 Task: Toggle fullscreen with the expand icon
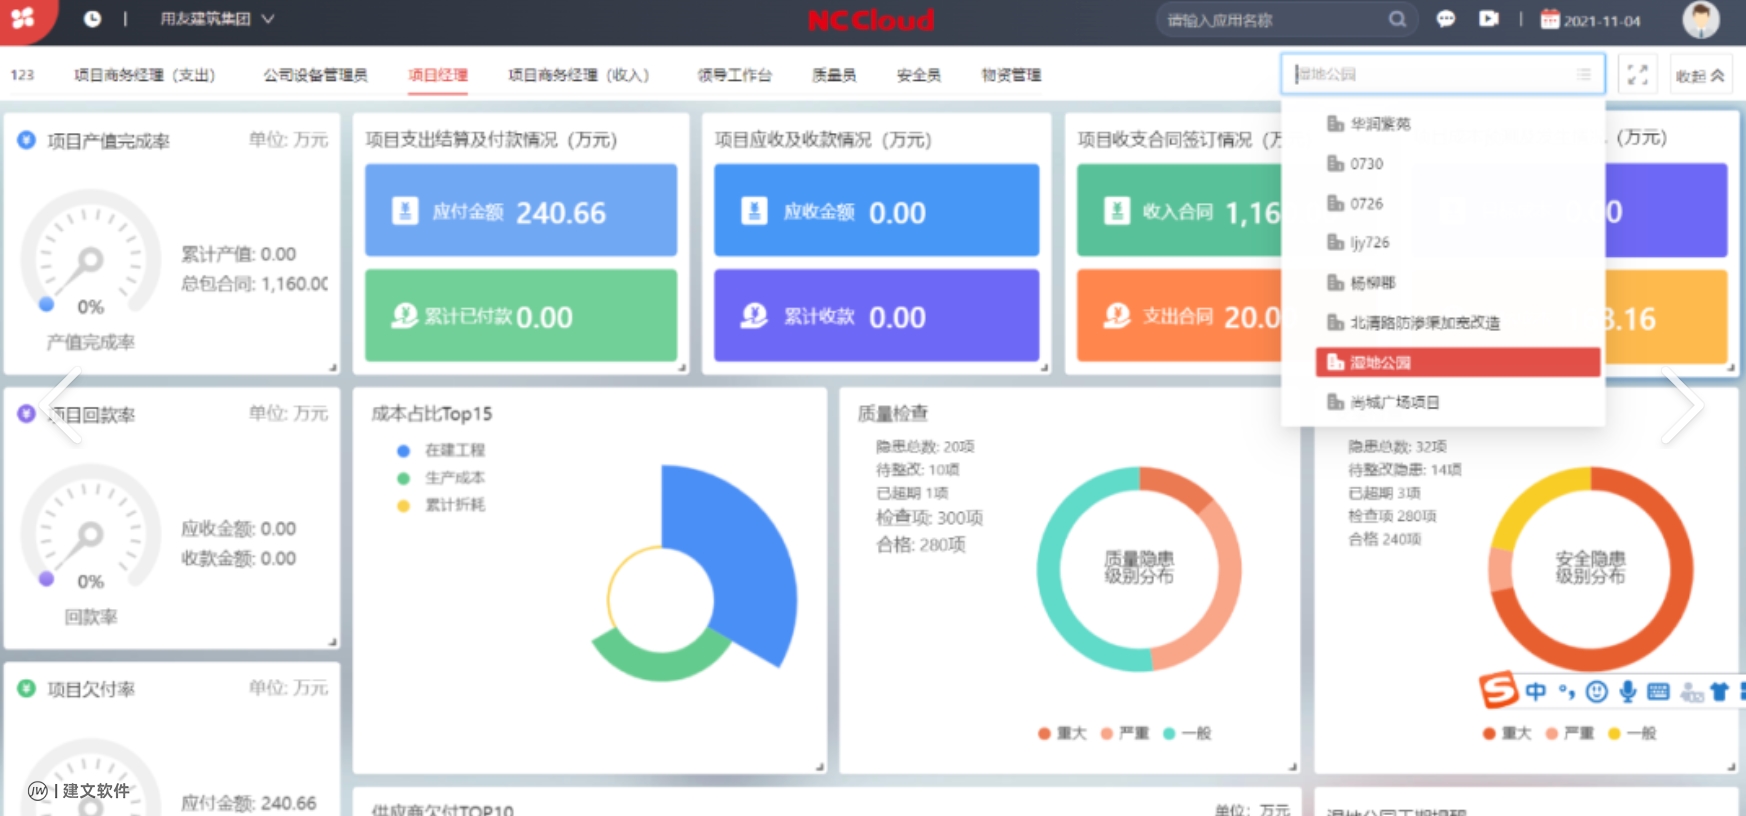pos(1637,75)
